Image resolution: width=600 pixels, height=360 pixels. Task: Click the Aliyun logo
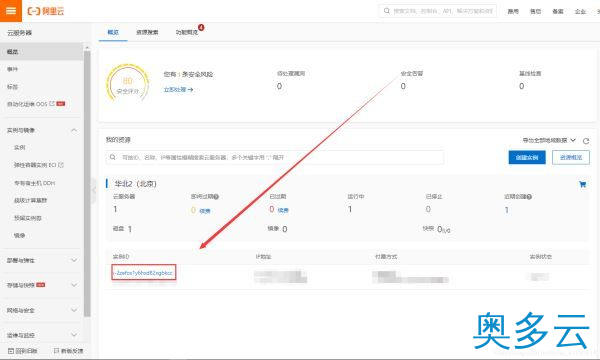[46, 11]
